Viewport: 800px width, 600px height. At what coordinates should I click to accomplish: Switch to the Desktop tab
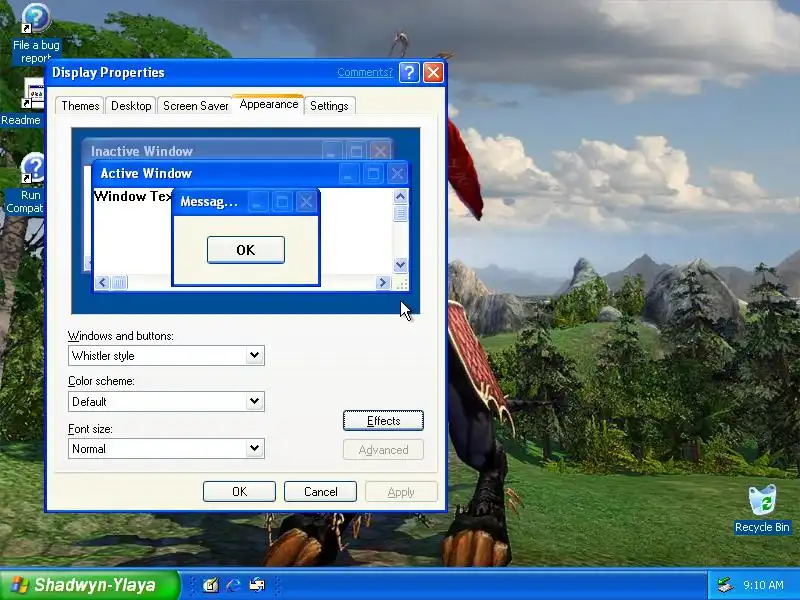131,106
